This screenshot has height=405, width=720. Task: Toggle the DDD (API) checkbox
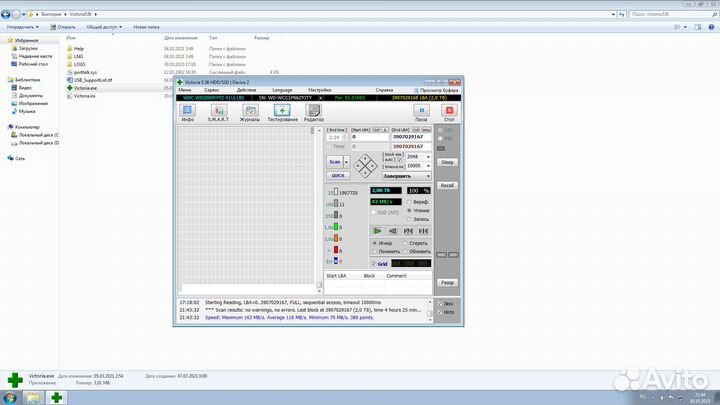click(374, 213)
